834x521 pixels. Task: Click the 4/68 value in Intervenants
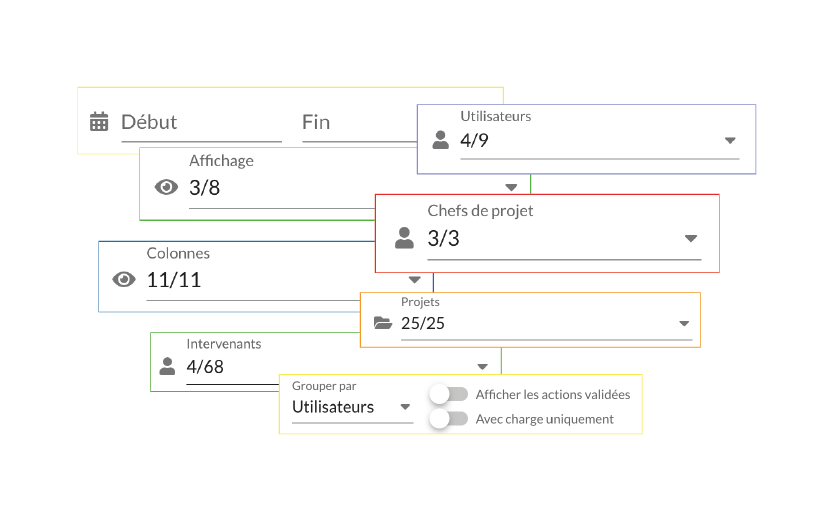pyautogui.click(x=205, y=367)
